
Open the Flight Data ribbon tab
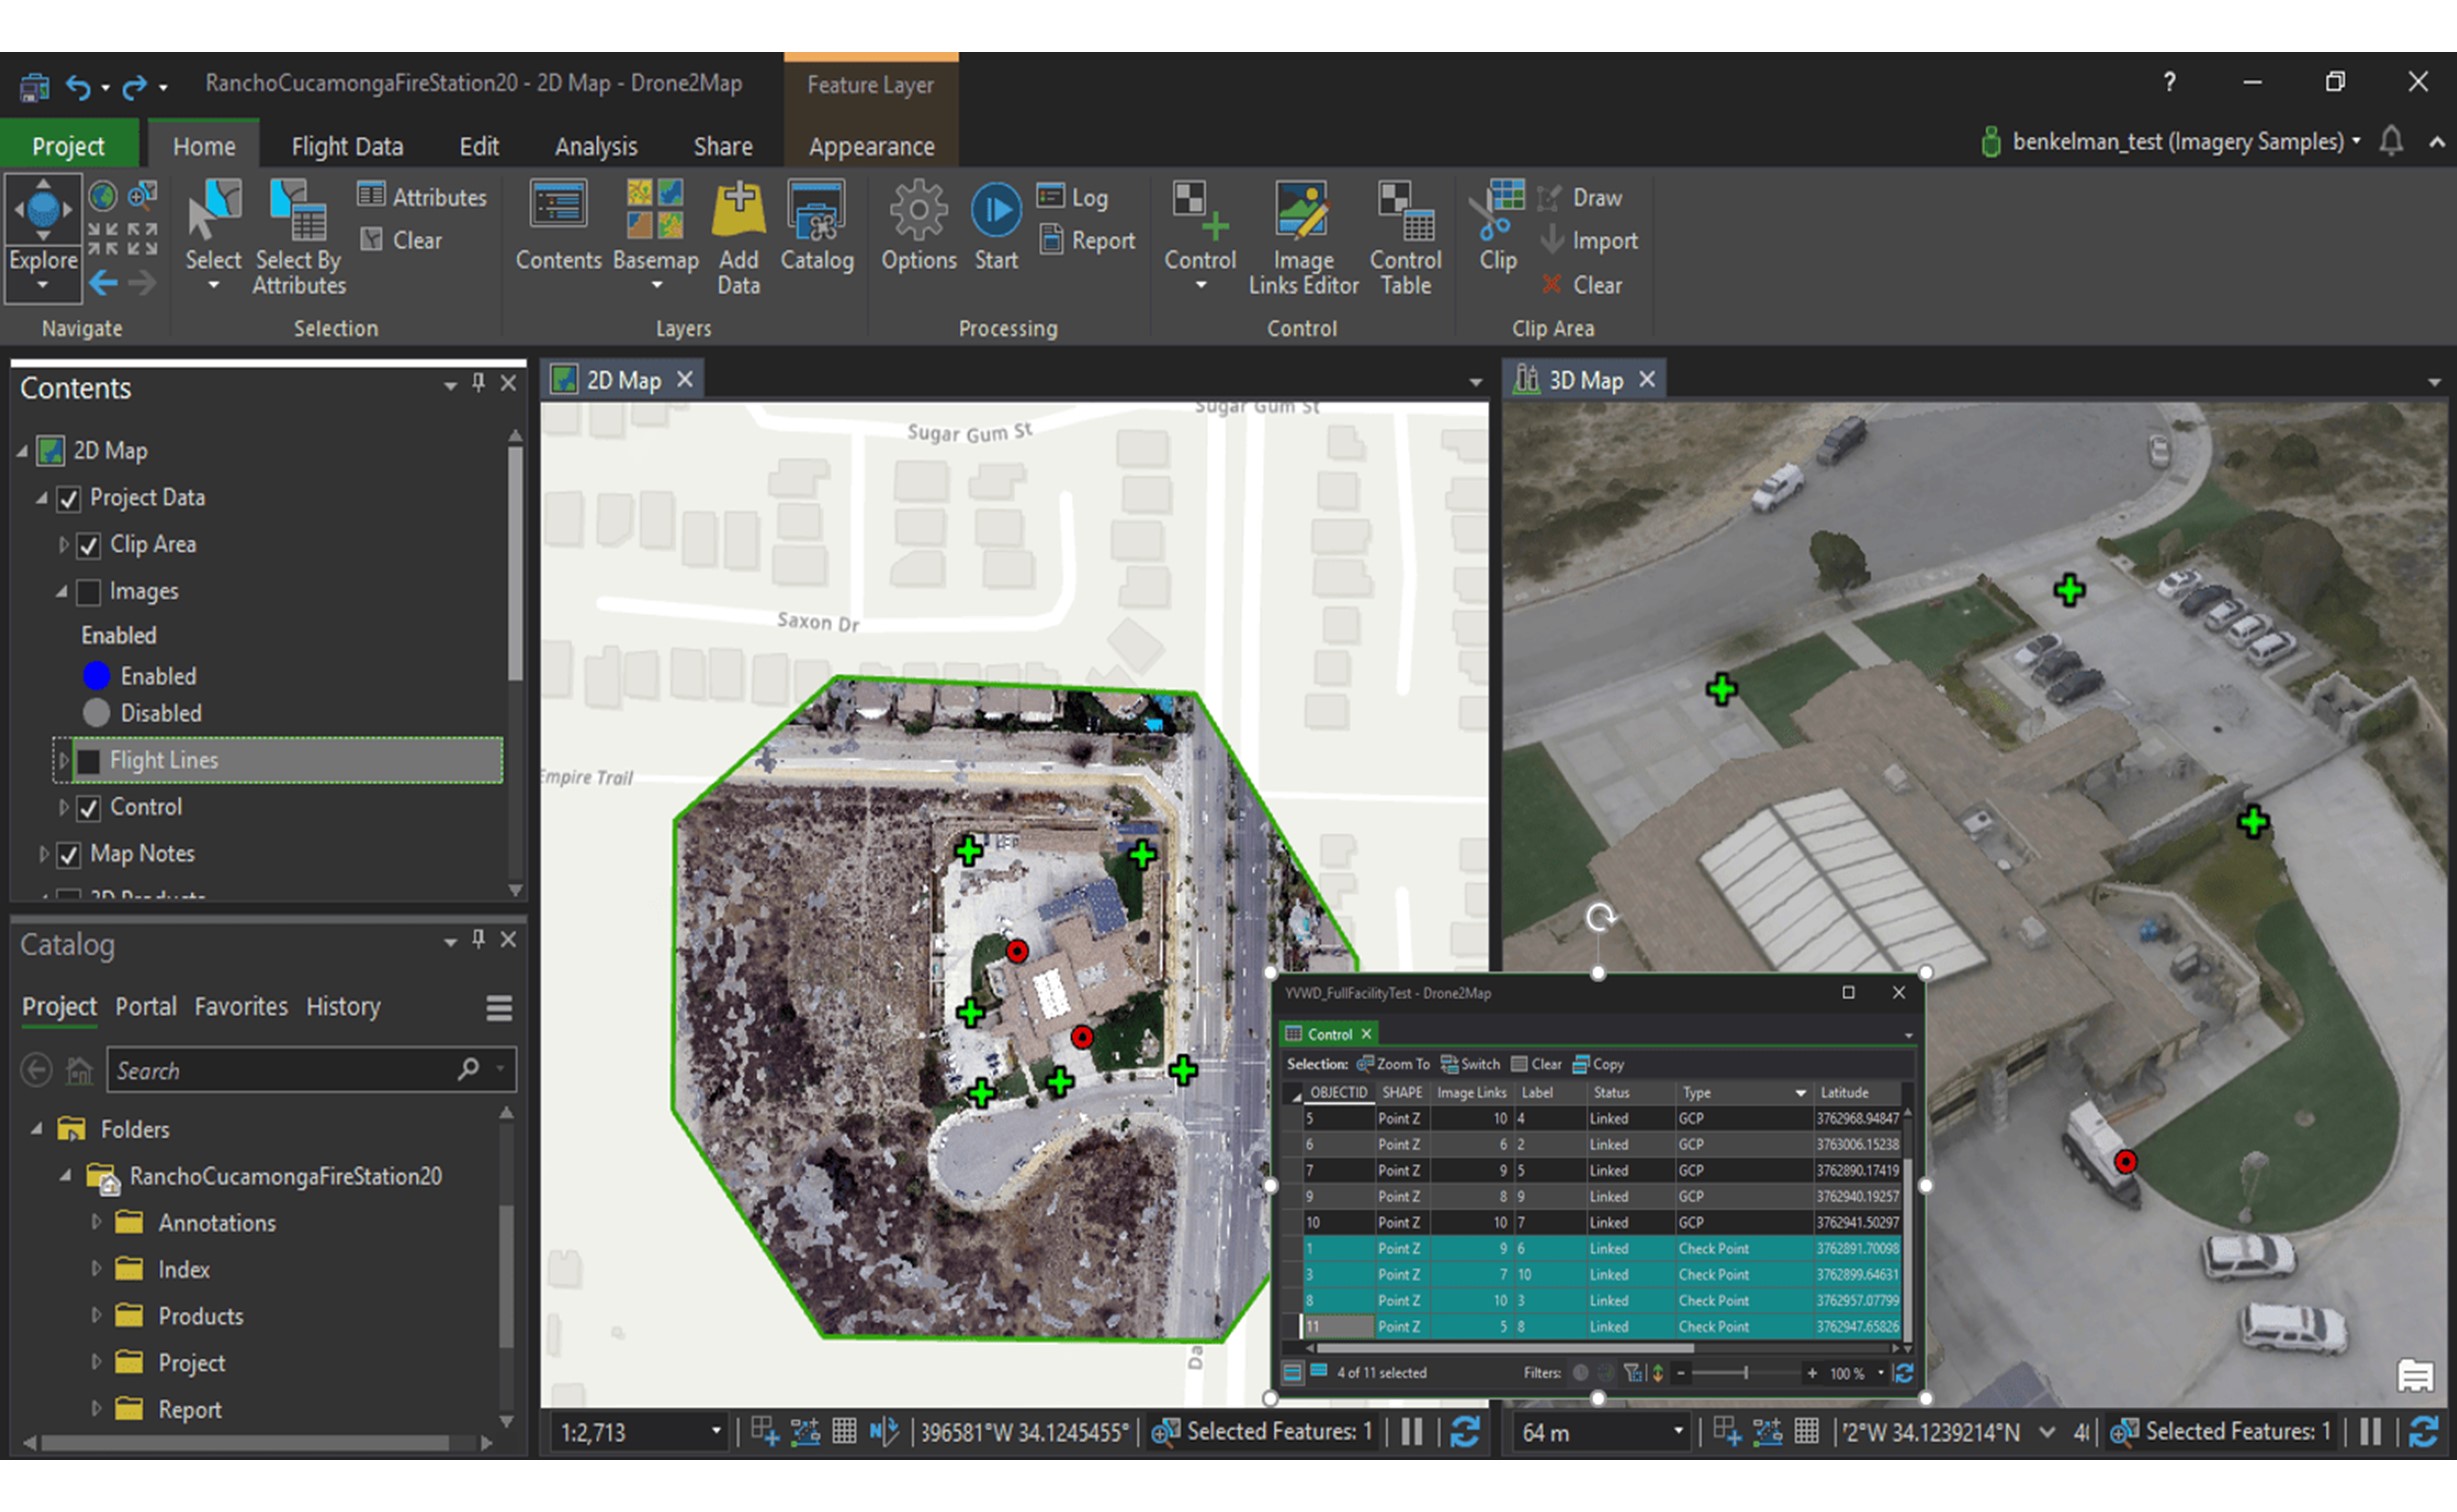(346, 144)
